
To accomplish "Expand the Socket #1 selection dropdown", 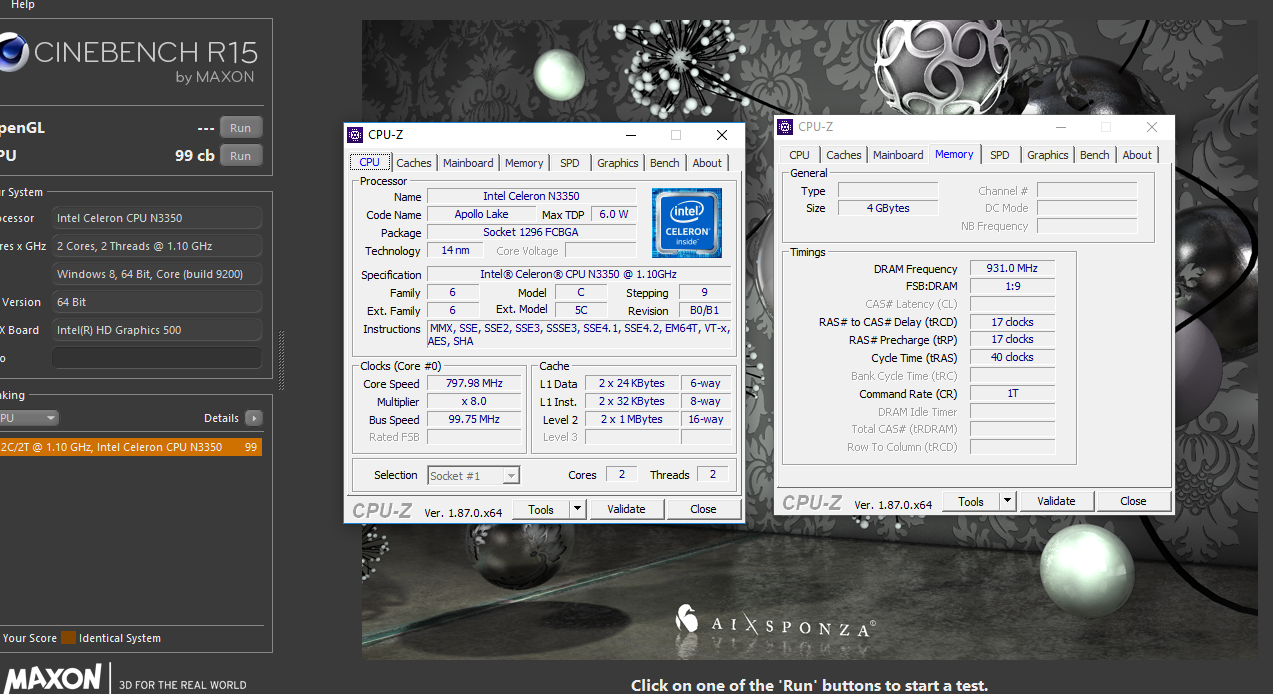I will point(511,476).
